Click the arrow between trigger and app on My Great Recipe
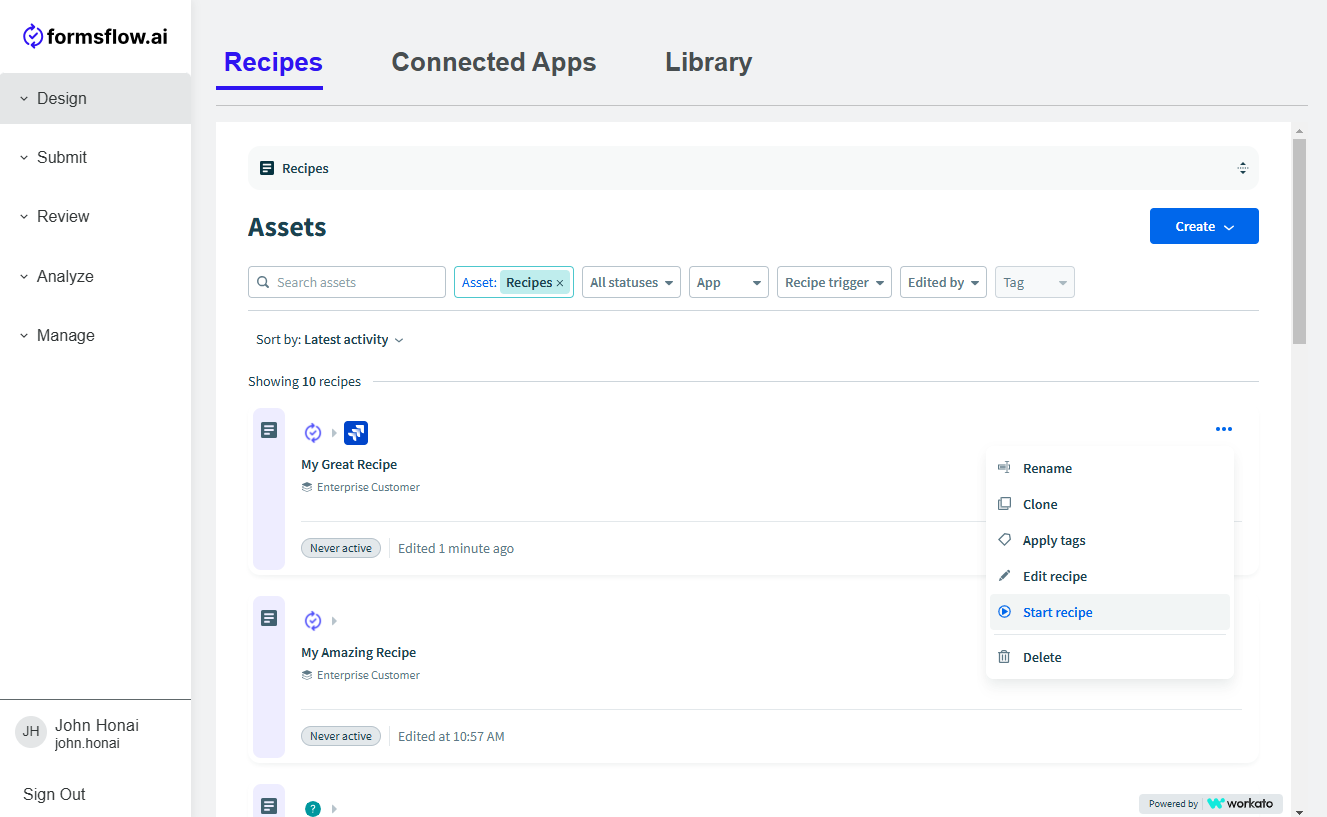Viewport: 1327px width, 817px height. tap(334, 433)
